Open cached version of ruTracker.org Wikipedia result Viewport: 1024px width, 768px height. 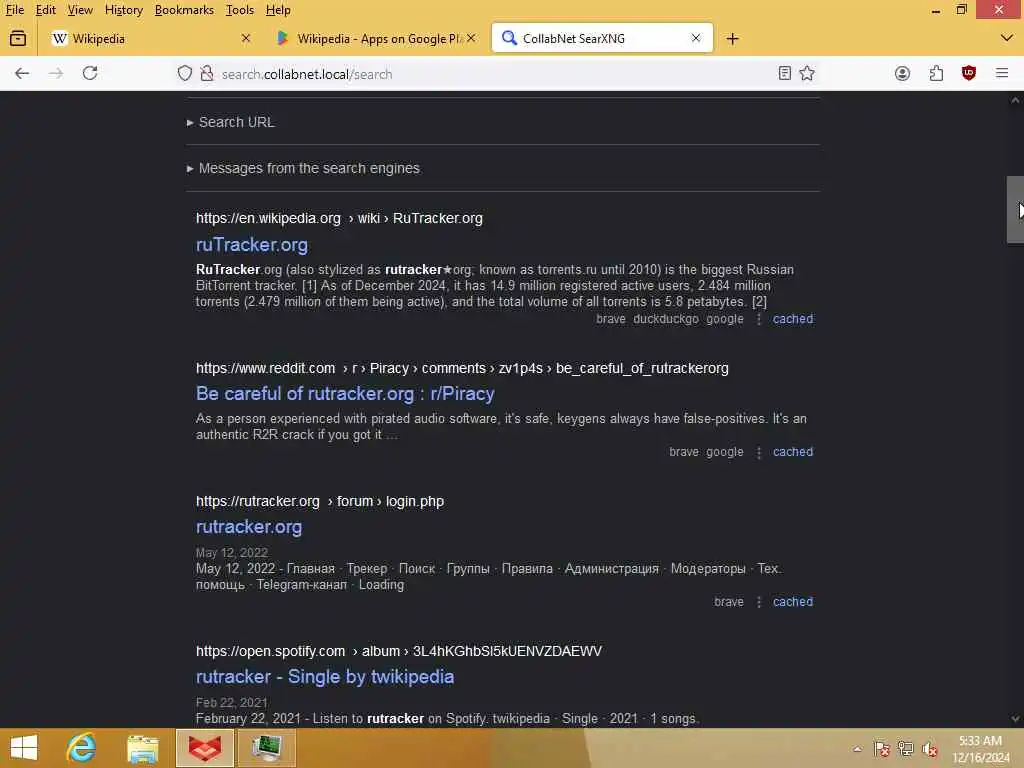pyautogui.click(x=793, y=319)
